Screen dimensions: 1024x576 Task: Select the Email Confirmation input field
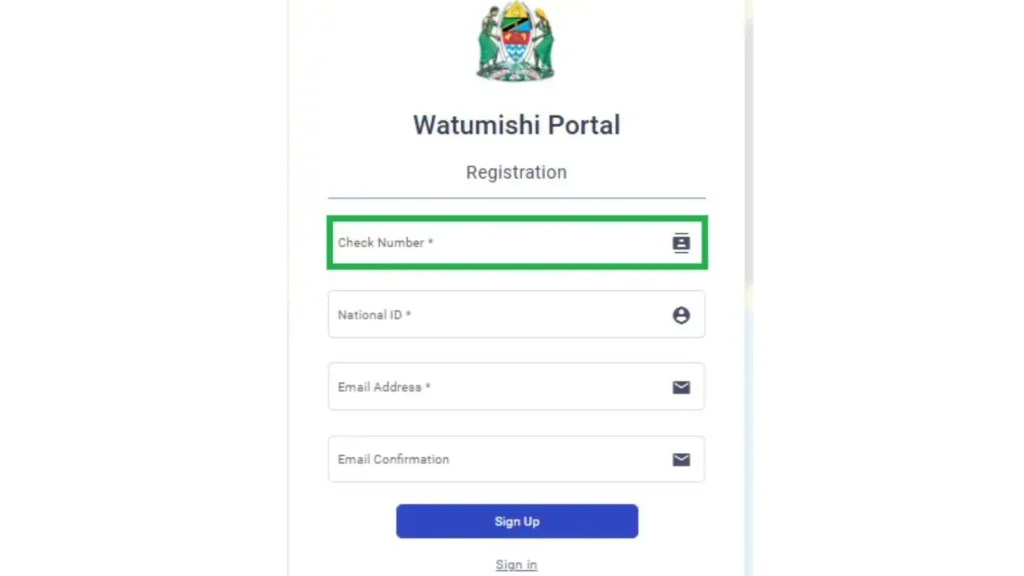517,459
